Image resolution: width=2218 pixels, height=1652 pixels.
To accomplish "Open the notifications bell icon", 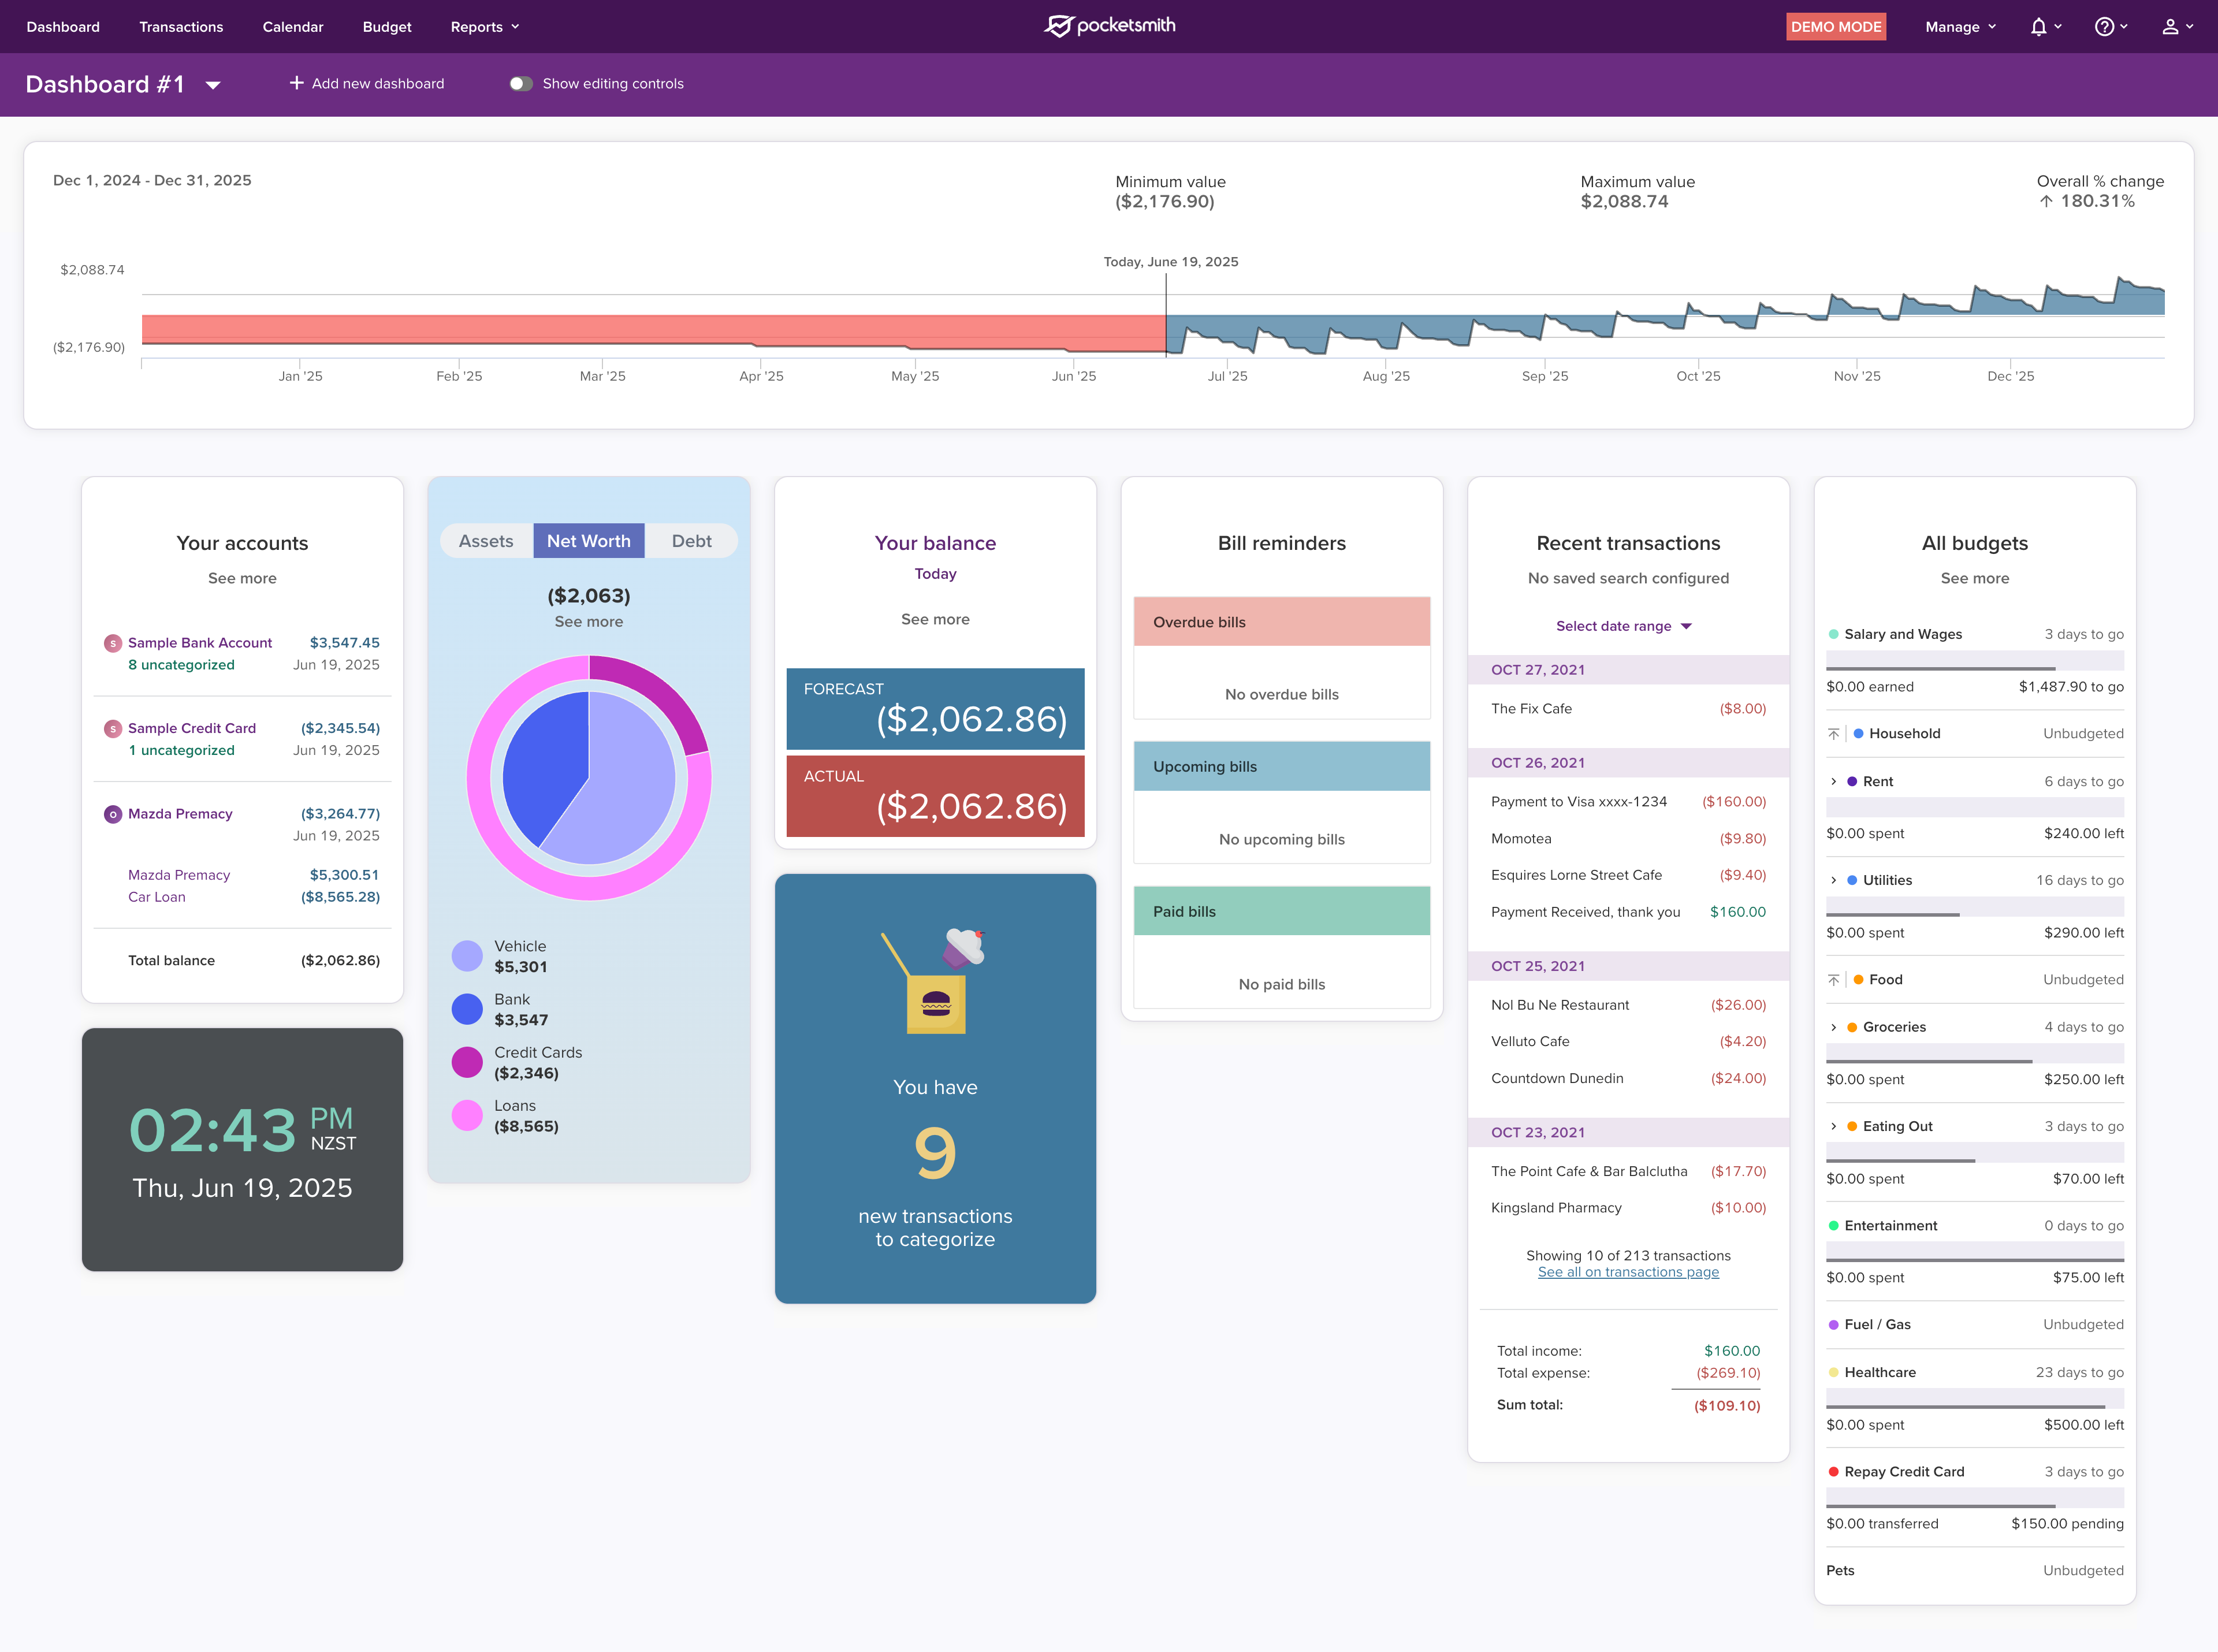I will (2038, 27).
